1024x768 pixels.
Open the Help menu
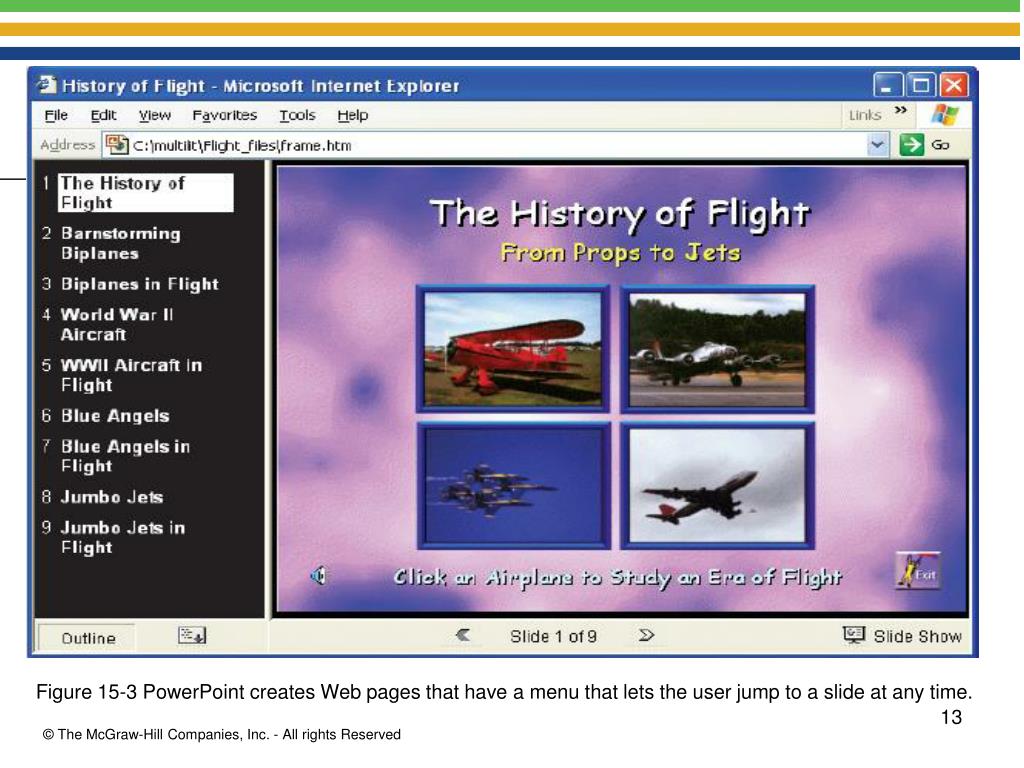tap(353, 116)
